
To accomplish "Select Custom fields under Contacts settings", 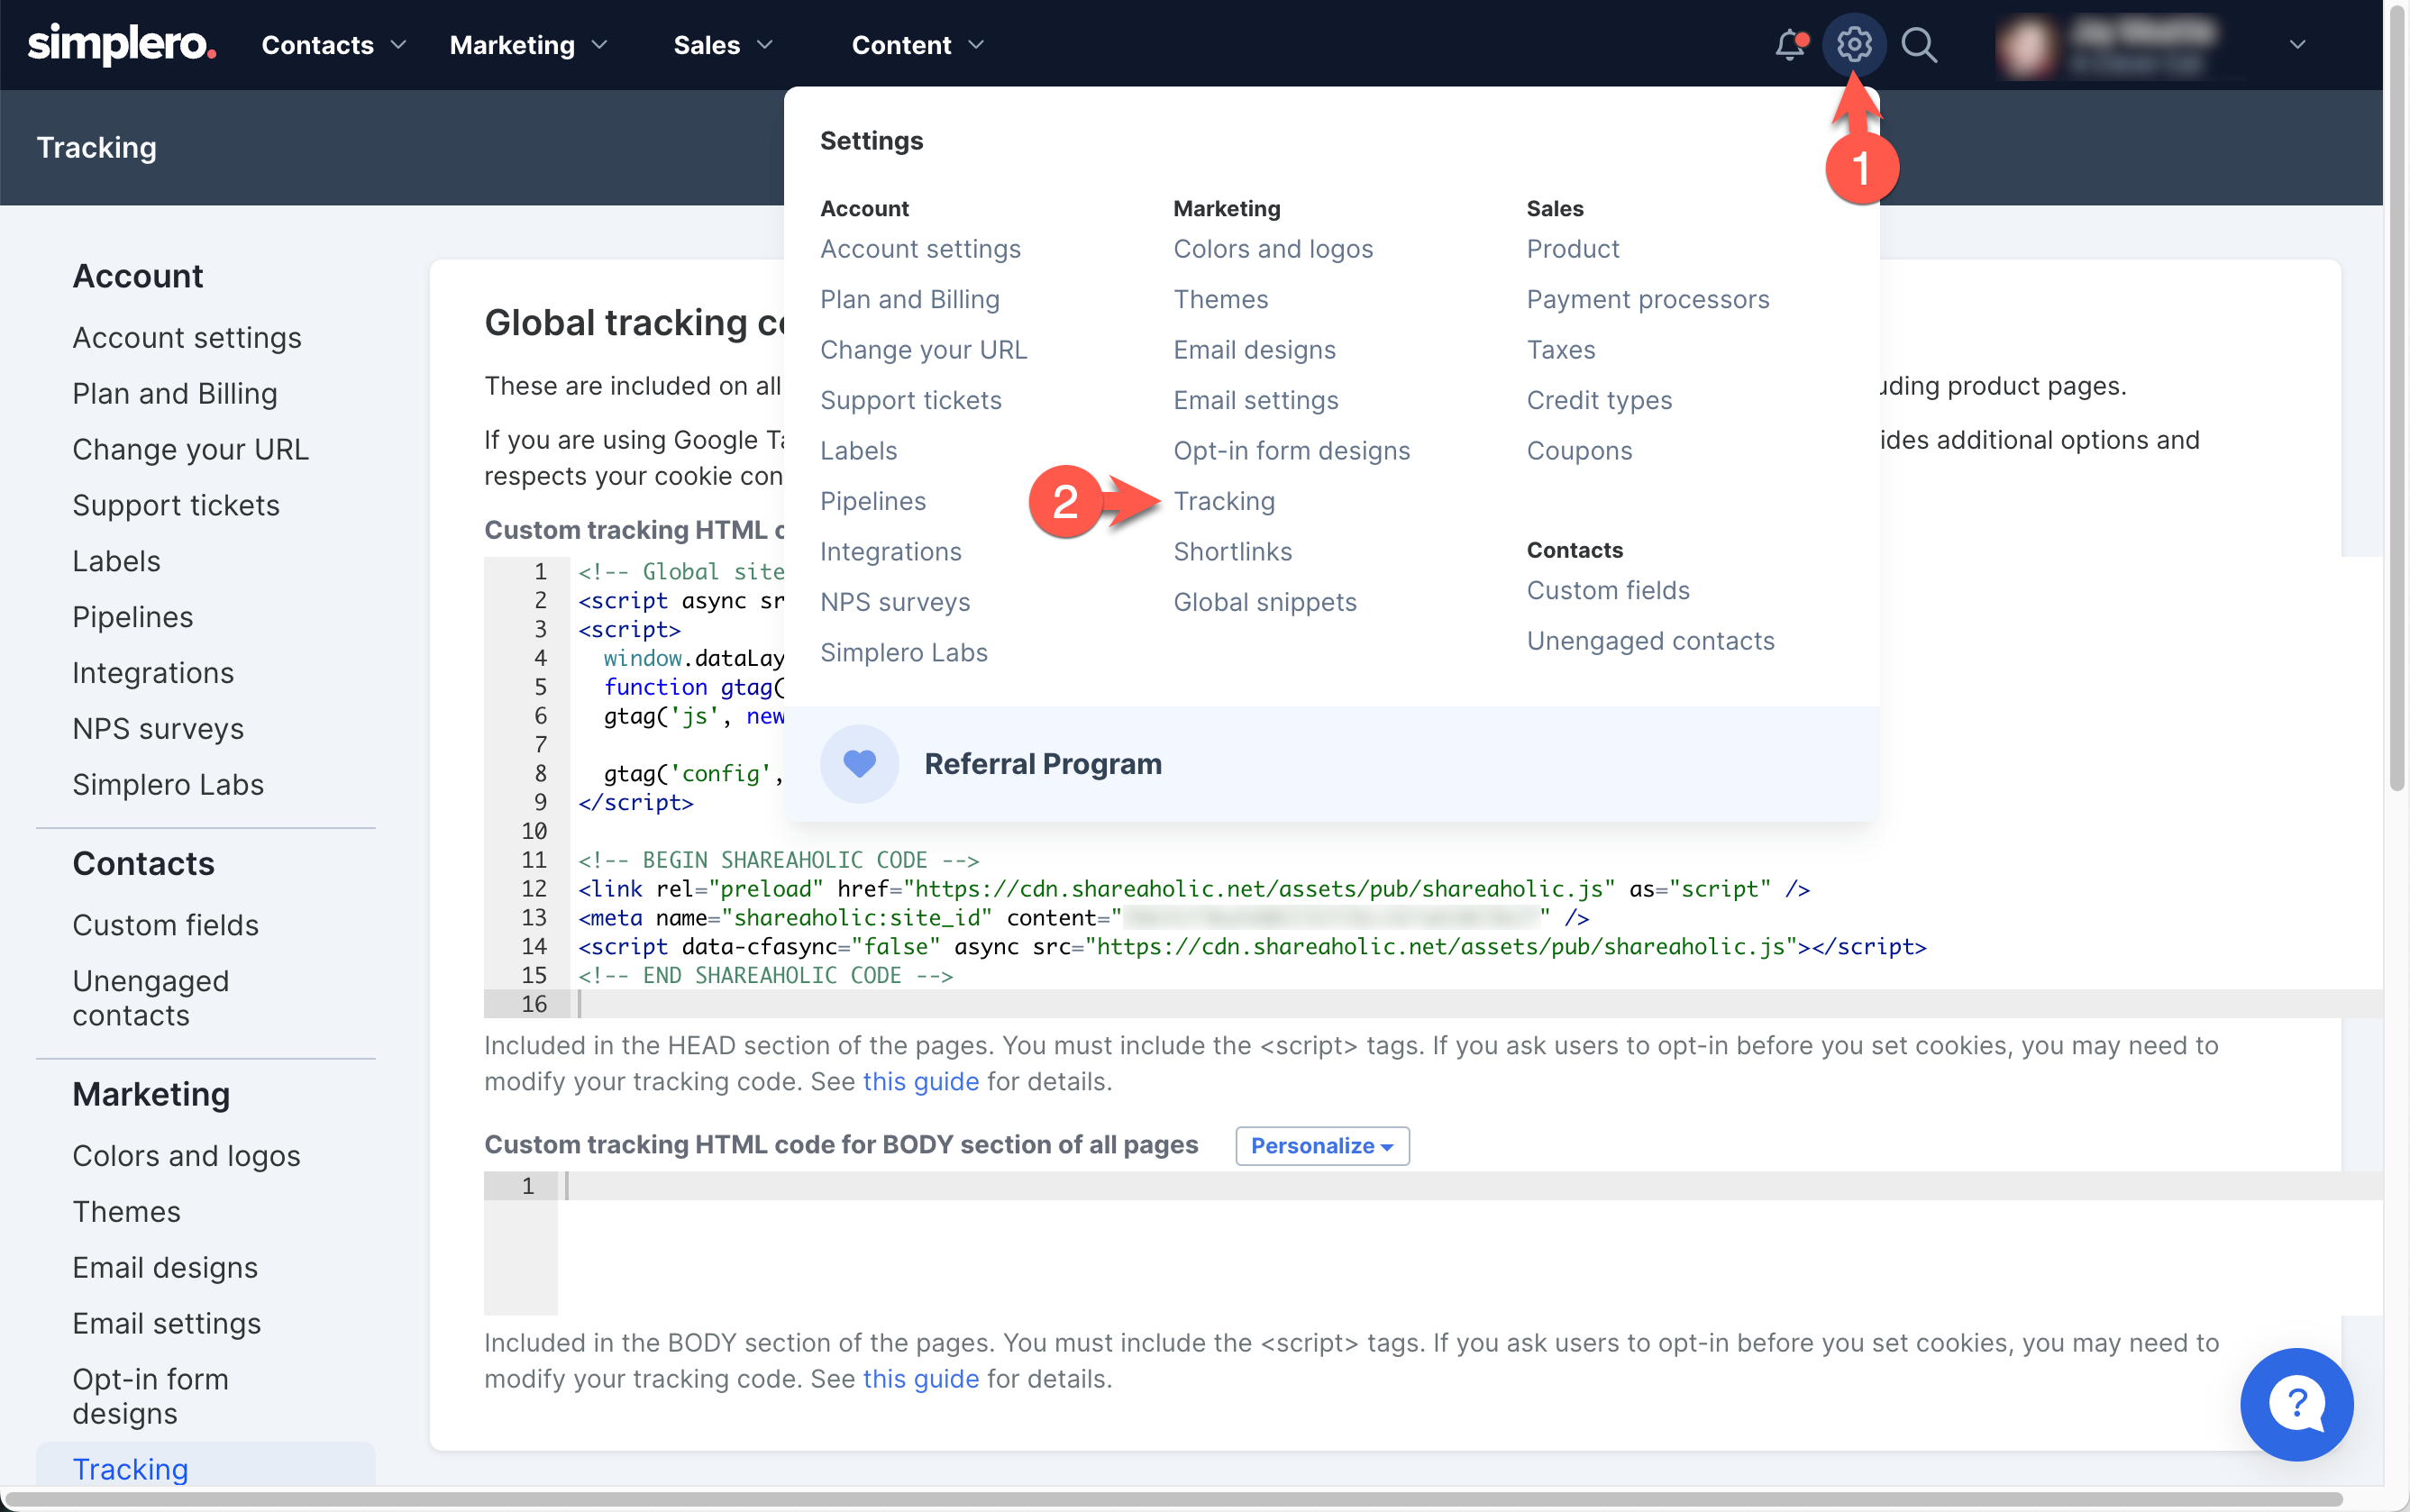I will coord(1607,590).
